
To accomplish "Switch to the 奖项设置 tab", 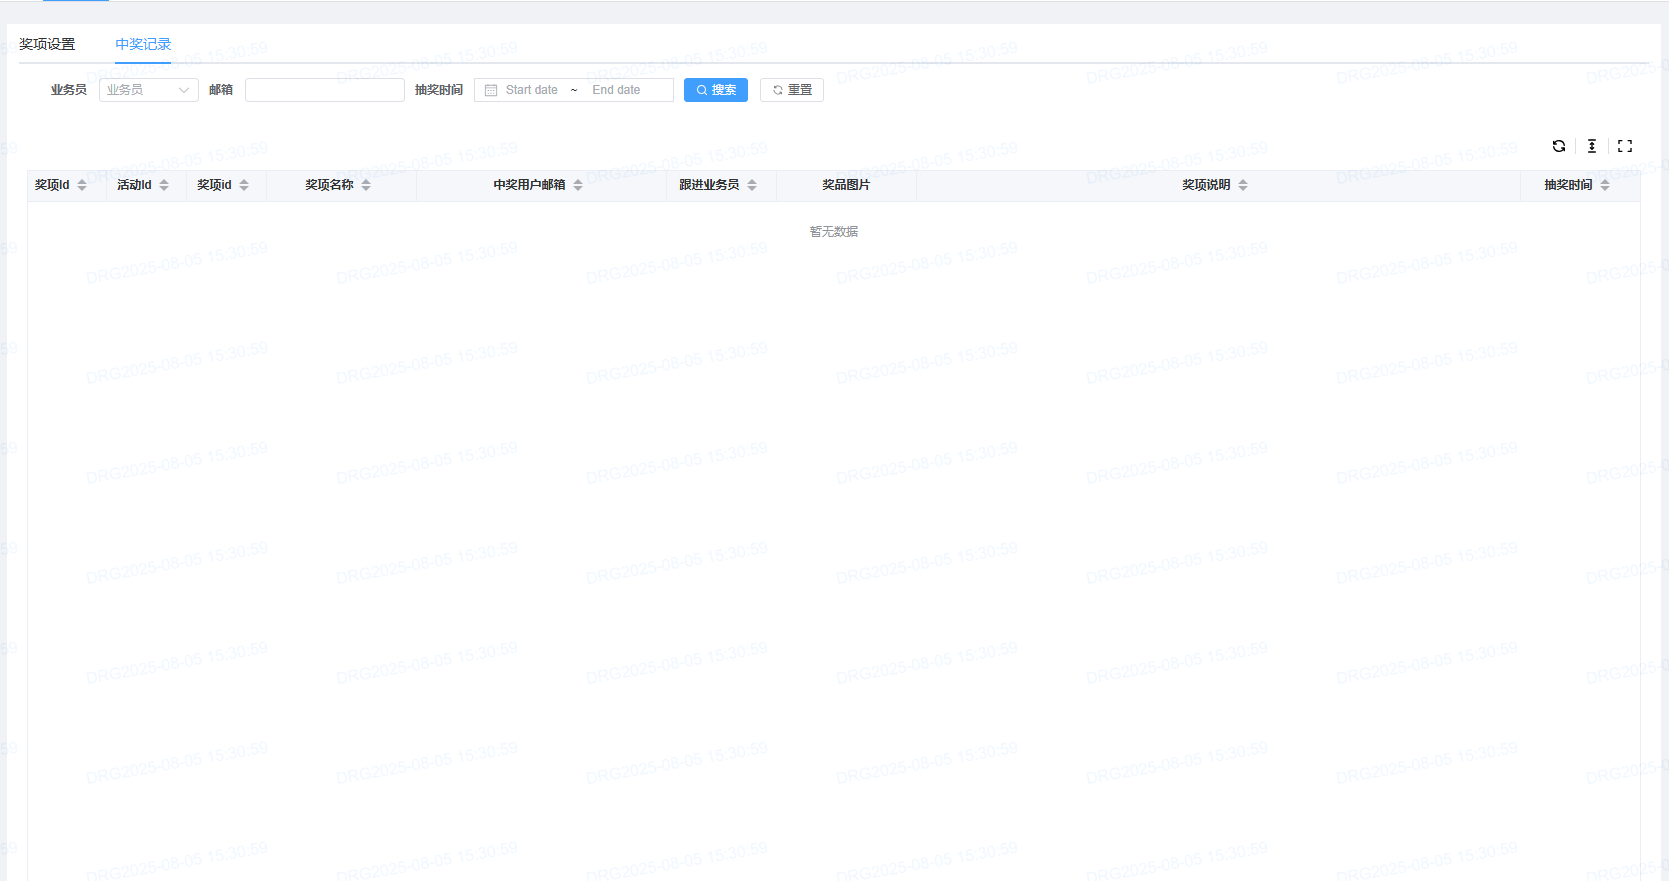I will 47,44.
